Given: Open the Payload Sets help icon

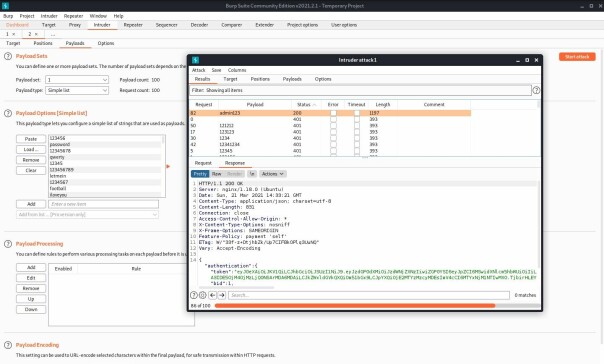Looking at the screenshot, I should (8, 56).
